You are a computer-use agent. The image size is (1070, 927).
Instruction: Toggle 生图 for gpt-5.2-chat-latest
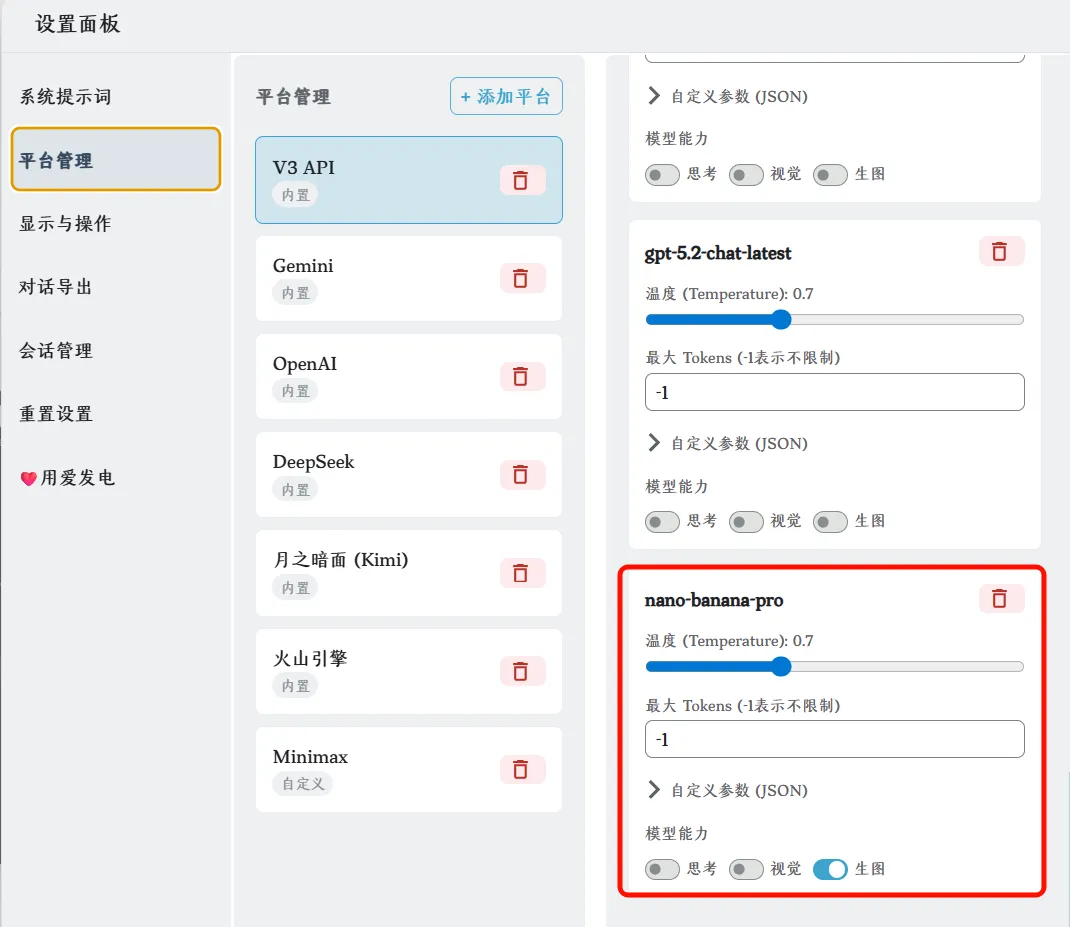pyautogui.click(x=830, y=522)
